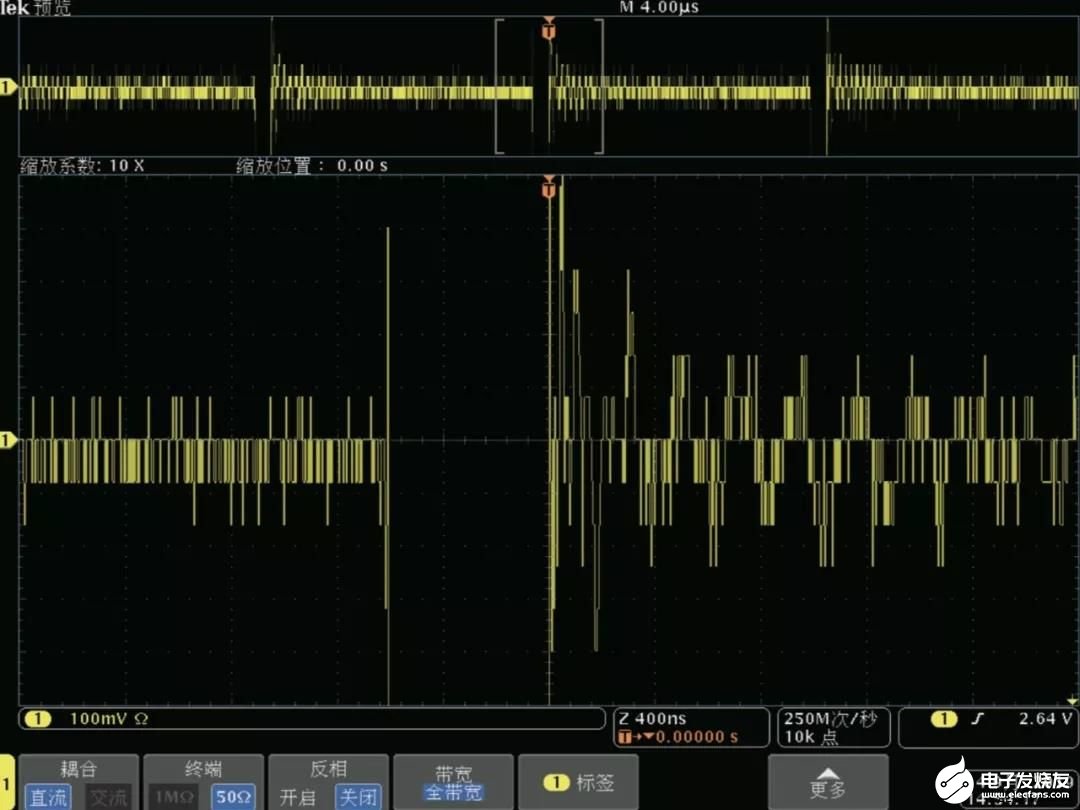Select 交流 (AC) coupling option
This screenshot has height=810, width=1080.
coord(109,797)
